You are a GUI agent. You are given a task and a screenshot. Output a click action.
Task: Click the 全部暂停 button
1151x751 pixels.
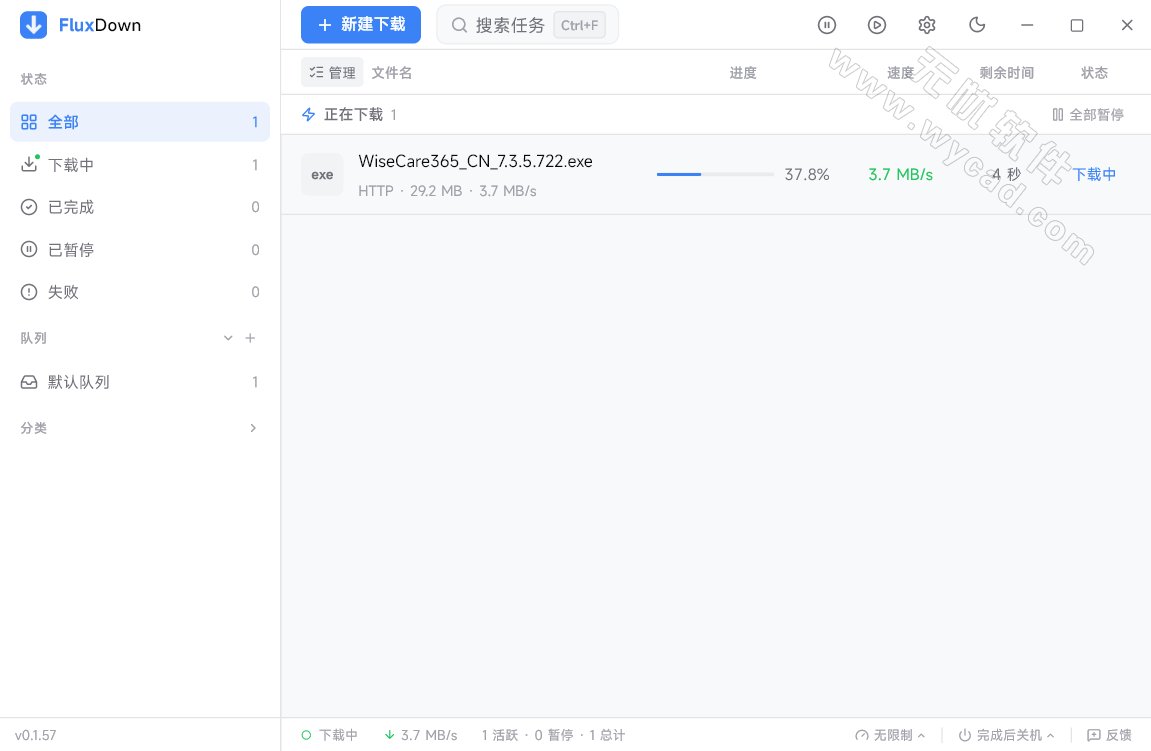[x=1088, y=115]
